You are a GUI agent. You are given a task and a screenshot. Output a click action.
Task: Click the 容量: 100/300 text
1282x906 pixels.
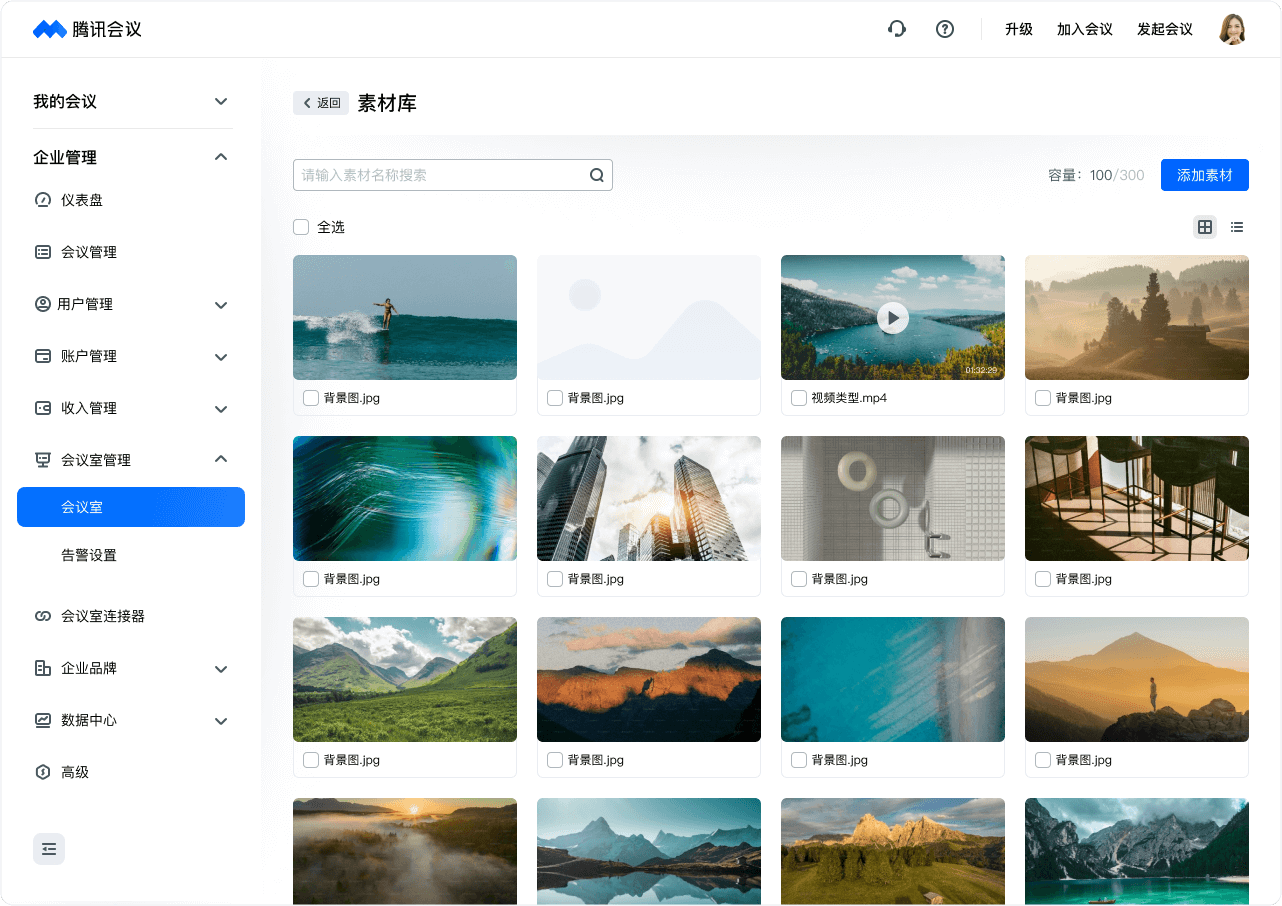point(1096,175)
